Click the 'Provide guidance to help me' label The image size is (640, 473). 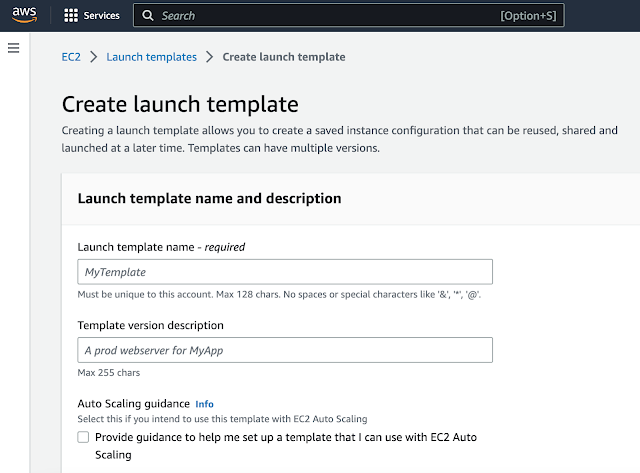point(250,437)
